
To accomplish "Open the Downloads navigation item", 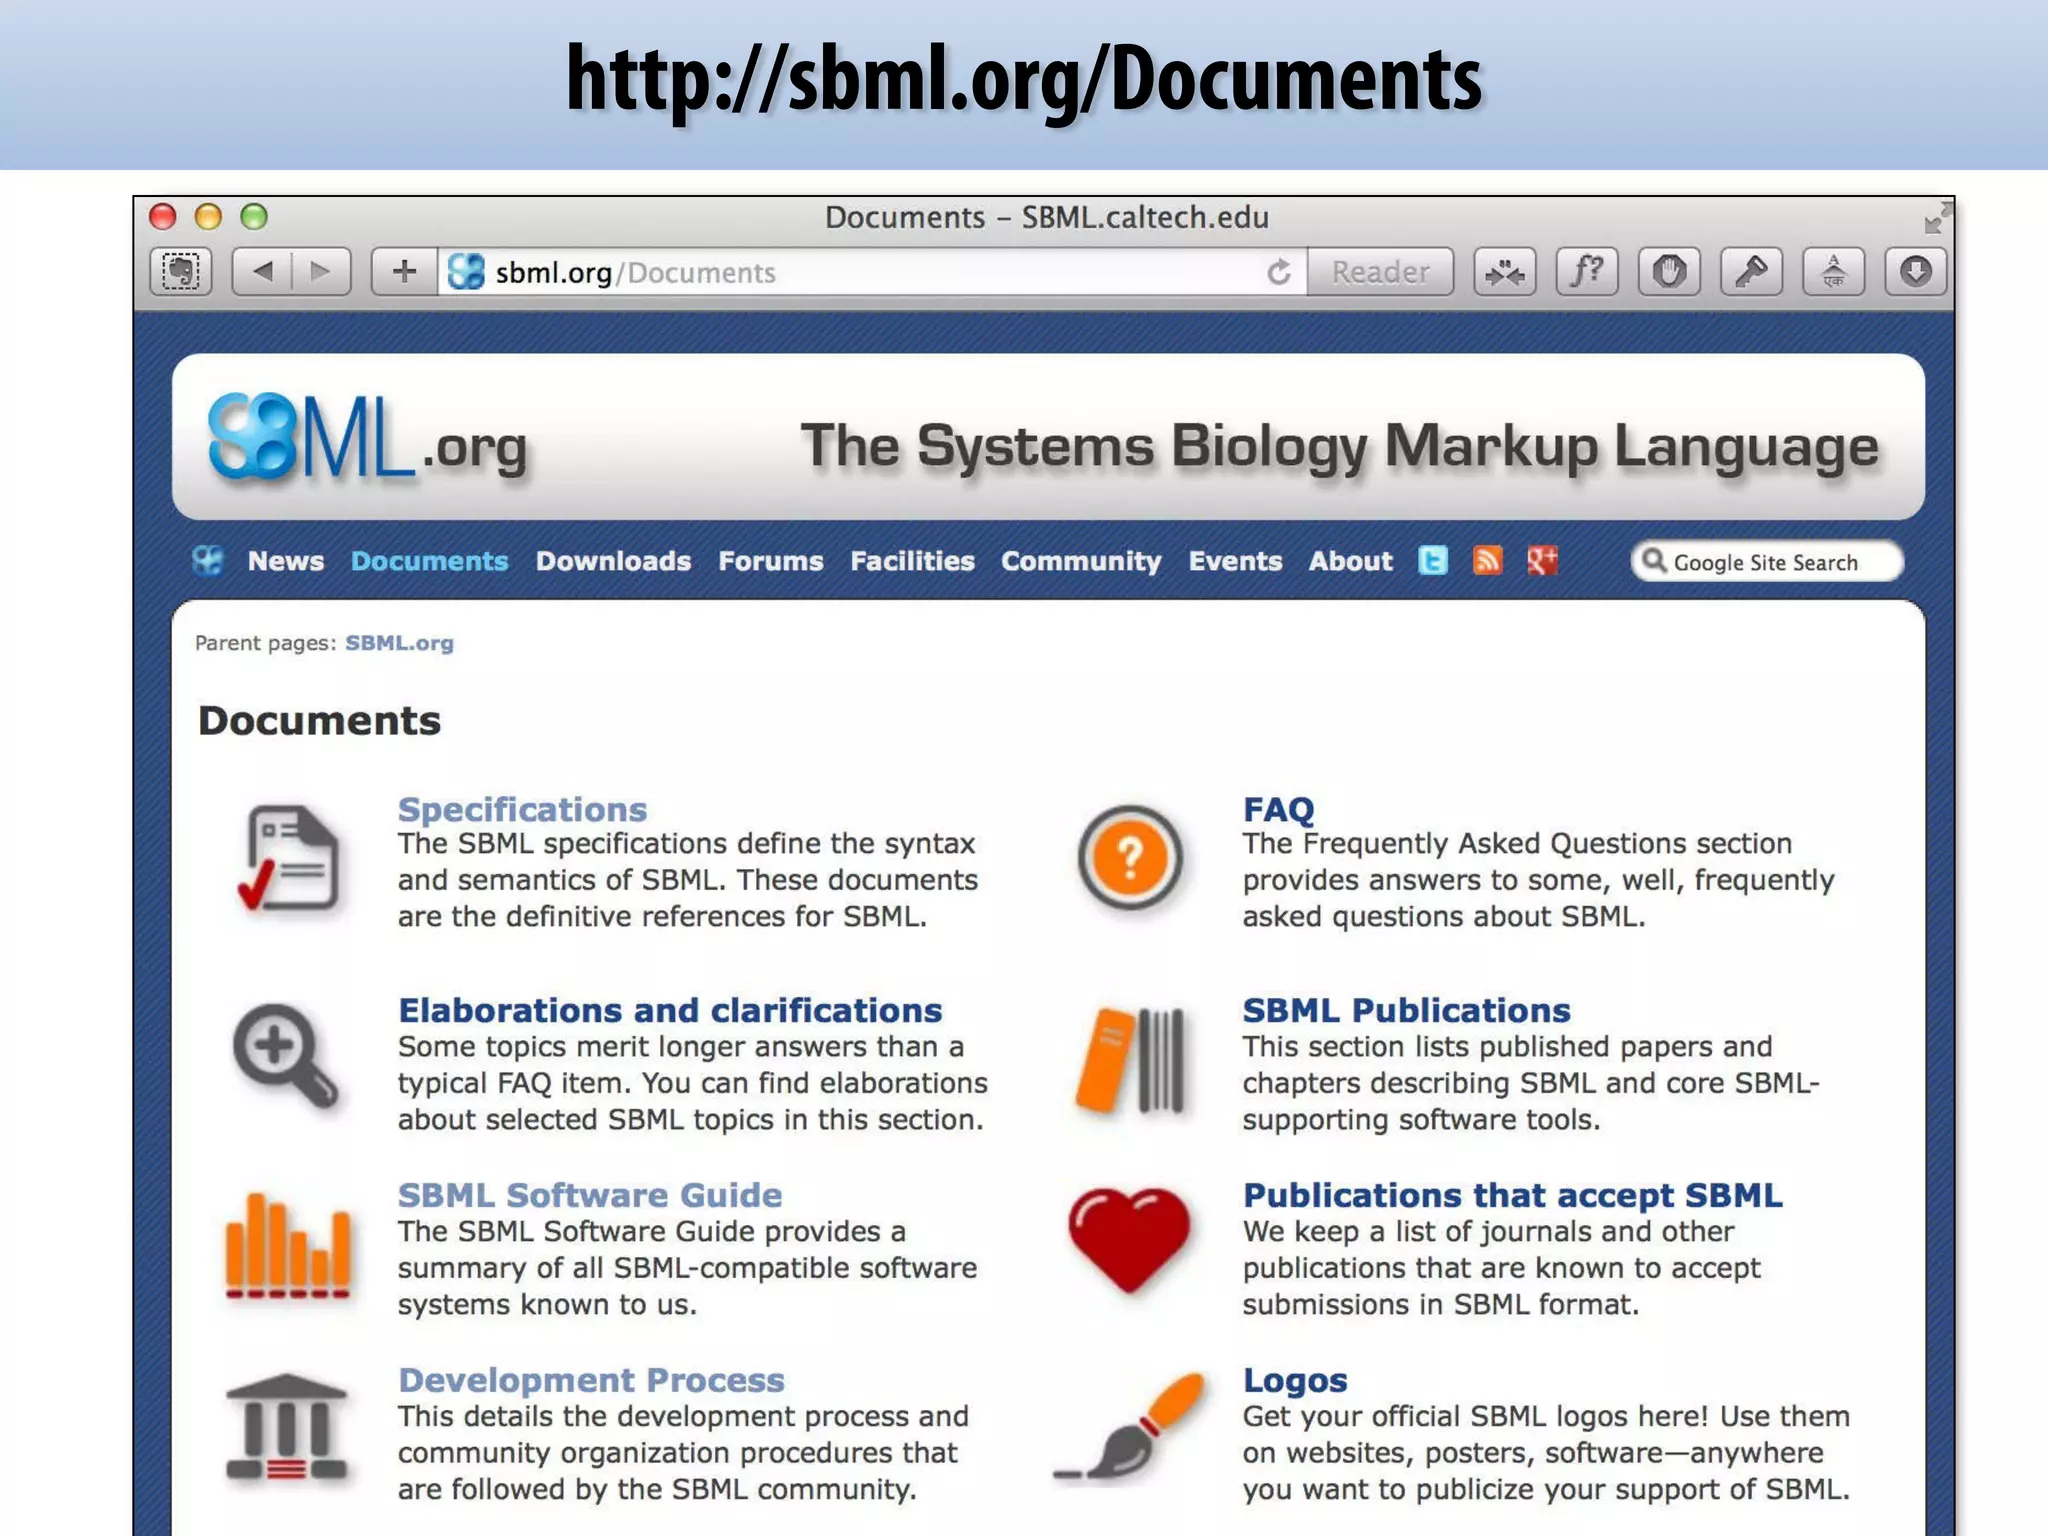I will (x=613, y=561).
